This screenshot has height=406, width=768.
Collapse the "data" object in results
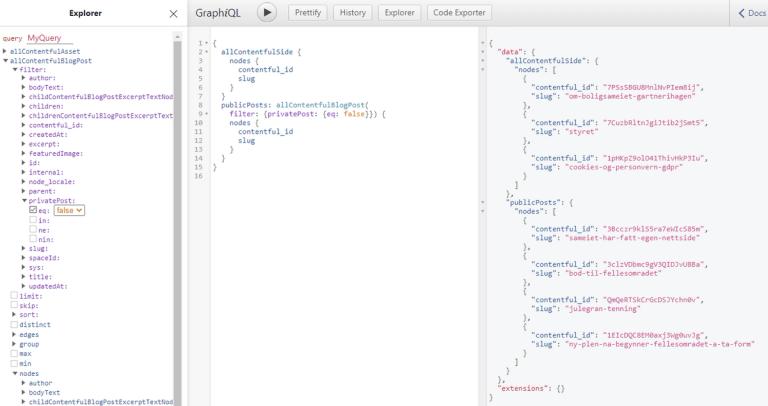tap(482, 51)
